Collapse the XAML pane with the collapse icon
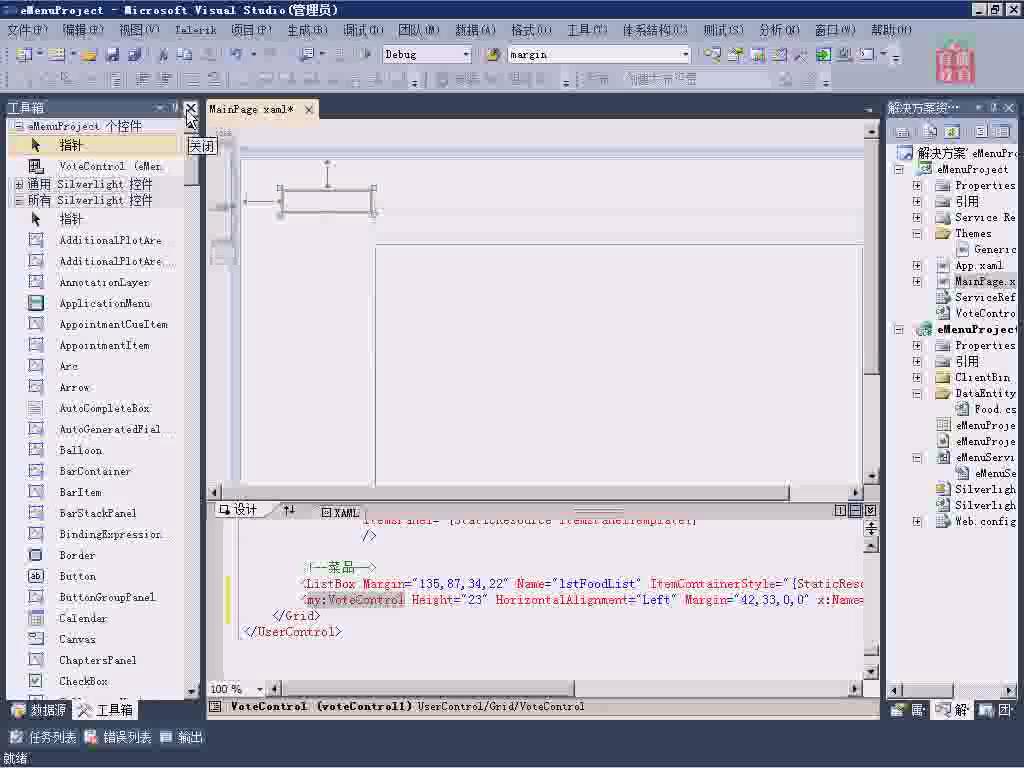The width and height of the screenshot is (1024, 768). coord(870,511)
